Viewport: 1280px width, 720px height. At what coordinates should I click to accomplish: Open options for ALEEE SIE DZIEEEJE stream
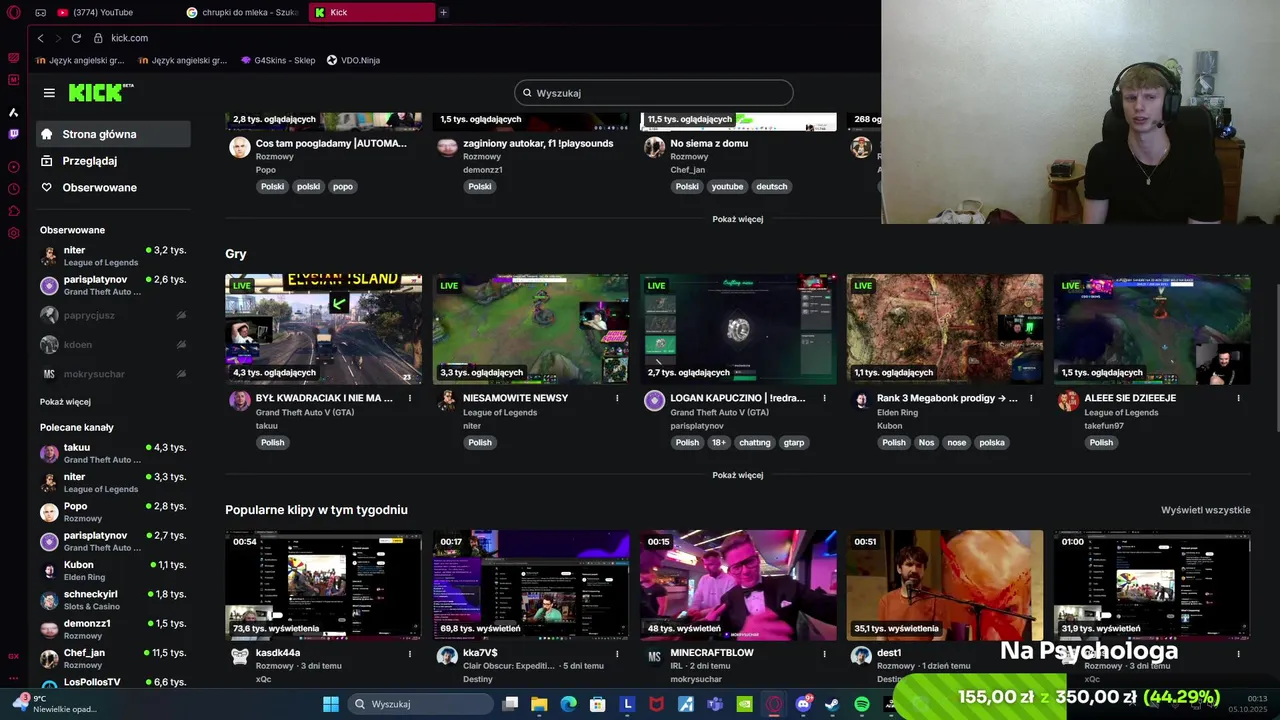pos(1238,398)
